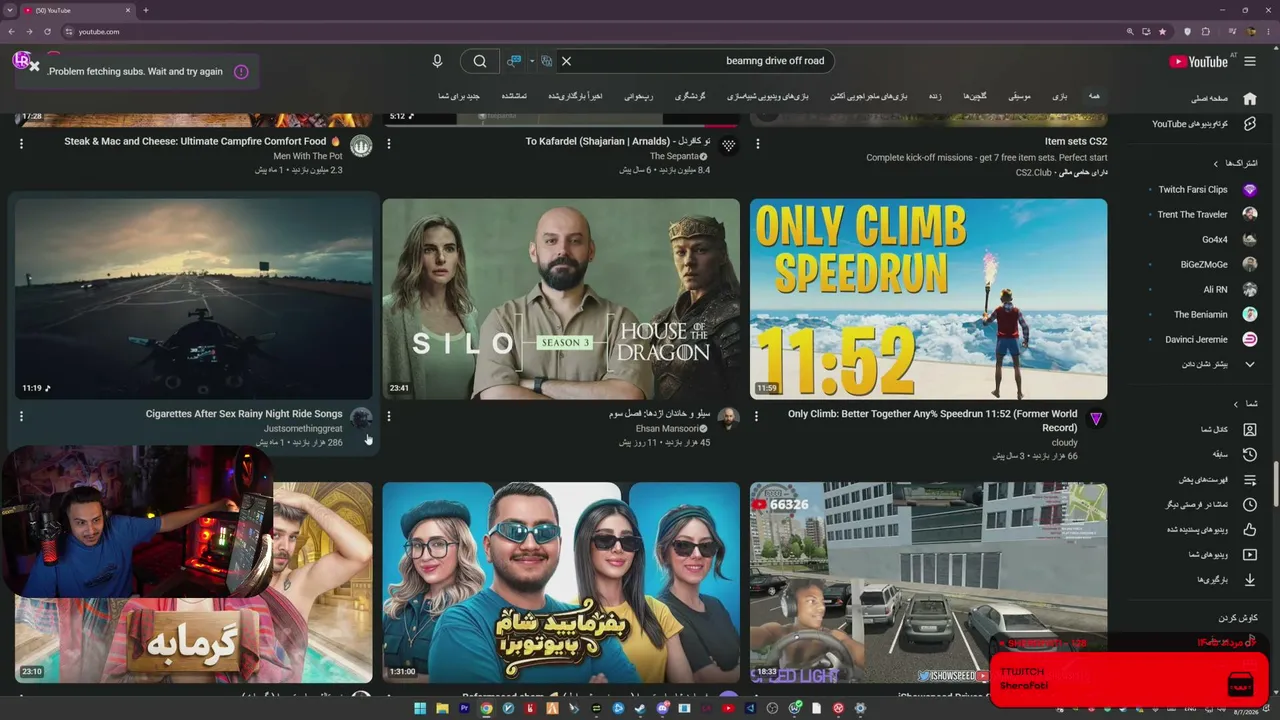
Task: Select the تماشاشده (Watched) filter chip
Action: (x=514, y=96)
